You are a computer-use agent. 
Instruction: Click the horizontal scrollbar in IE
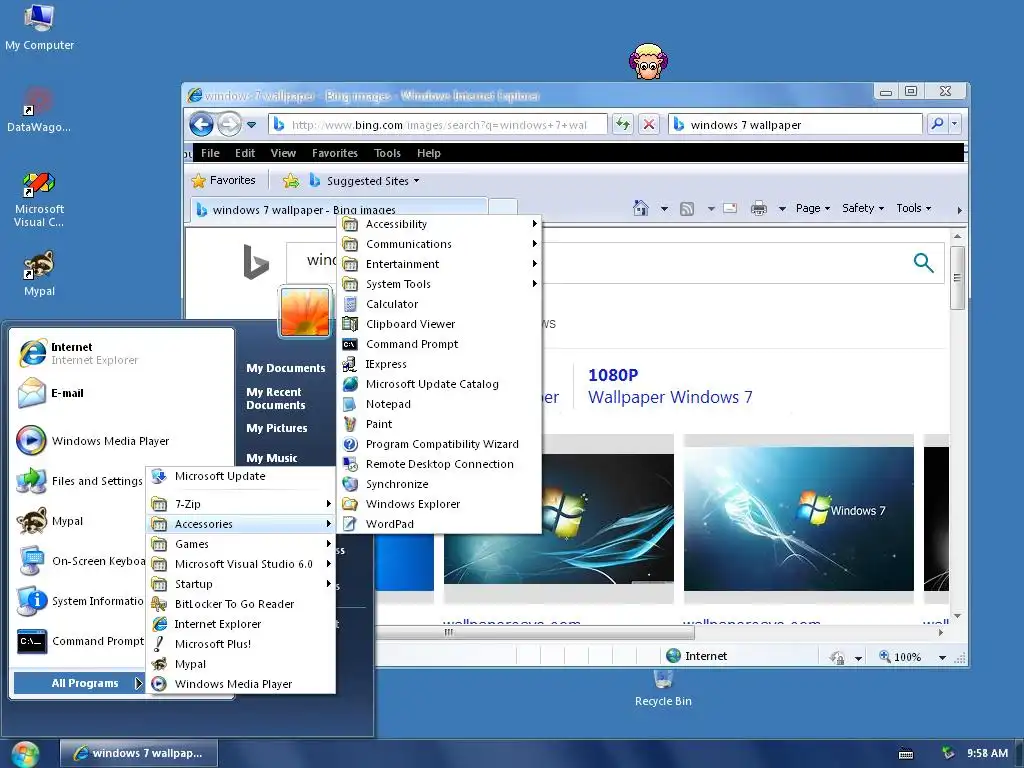click(x=534, y=632)
